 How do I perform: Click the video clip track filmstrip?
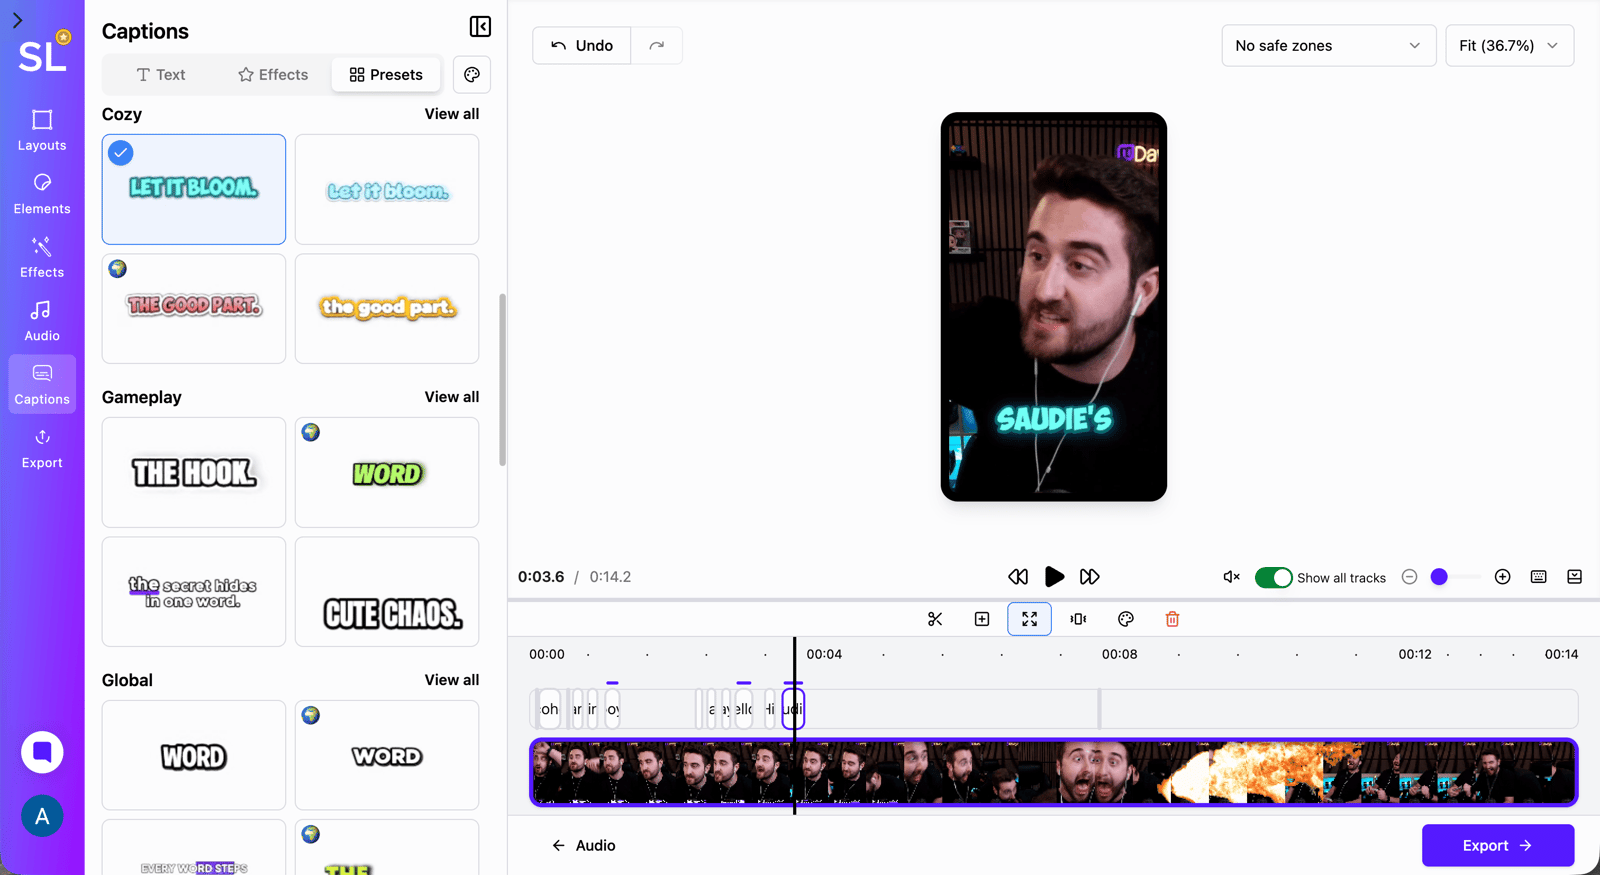point(1054,772)
